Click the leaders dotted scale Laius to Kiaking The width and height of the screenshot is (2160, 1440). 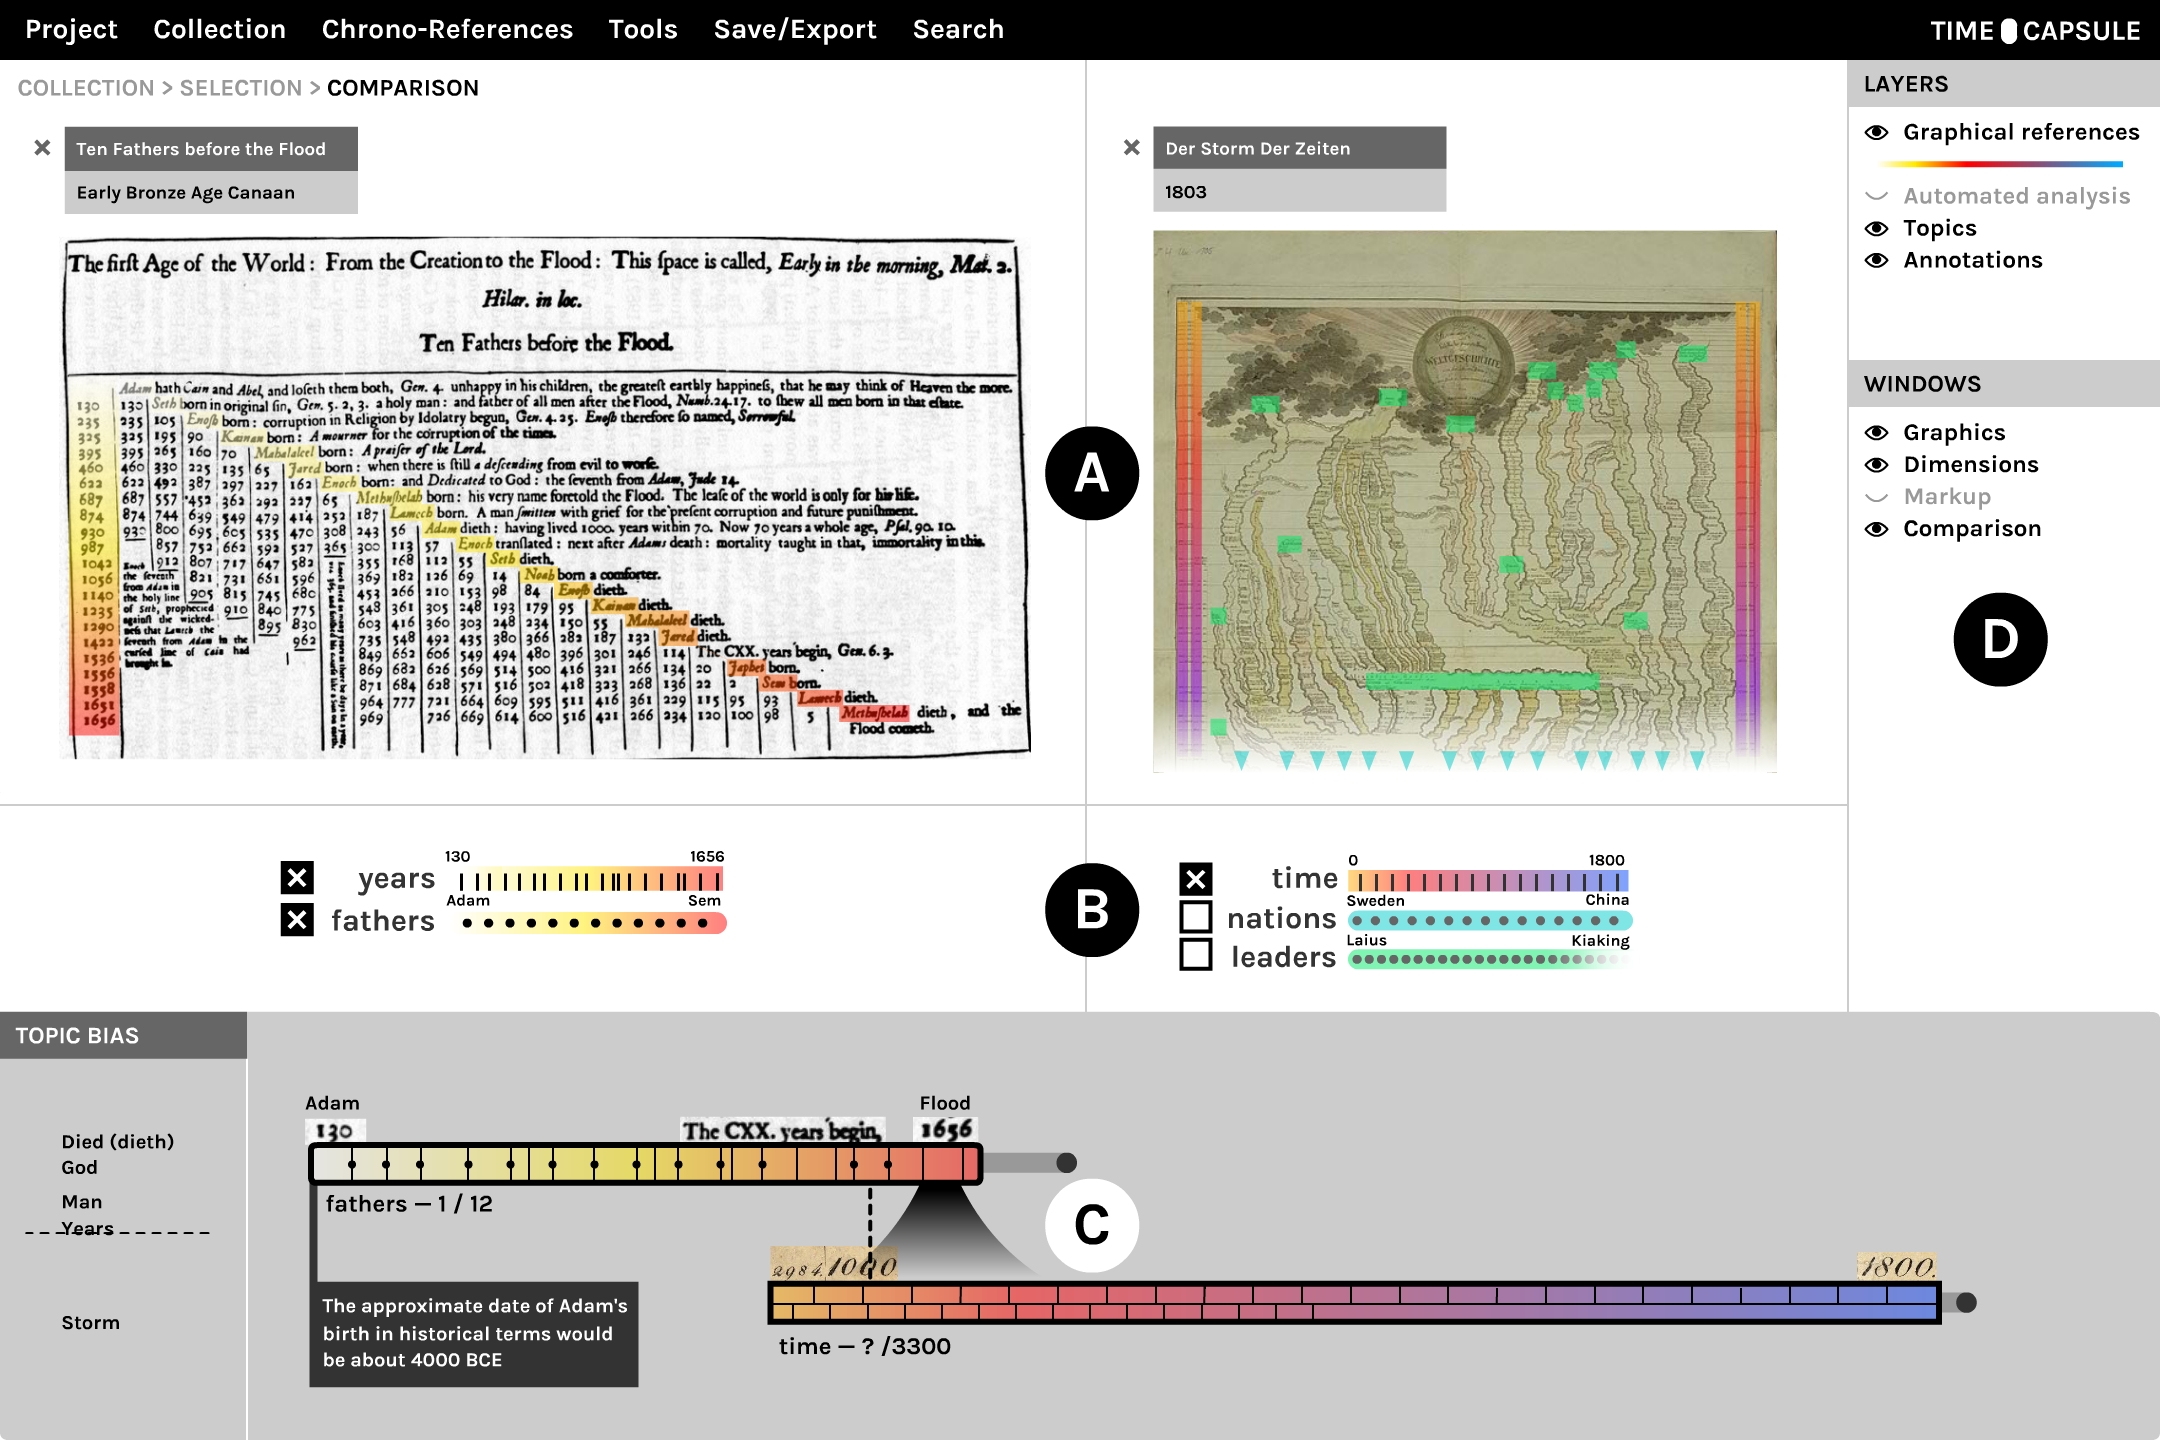(x=1487, y=960)
